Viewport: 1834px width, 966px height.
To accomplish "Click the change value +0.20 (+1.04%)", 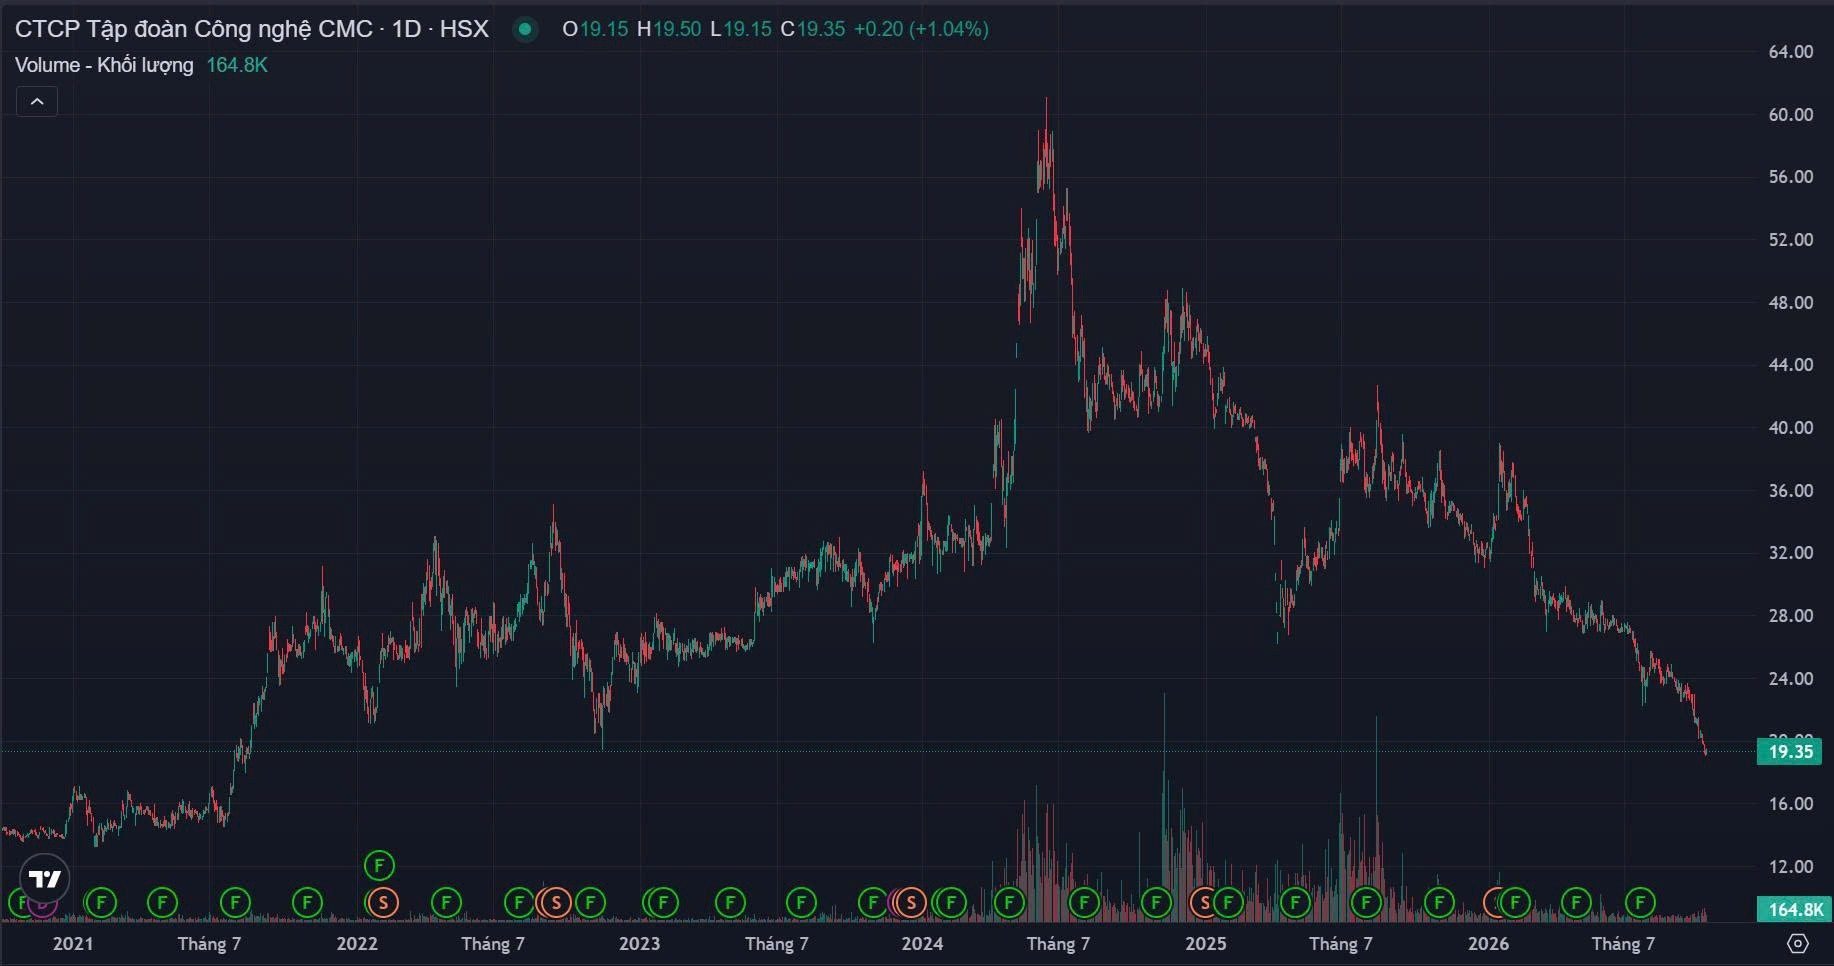I will 921,29.
